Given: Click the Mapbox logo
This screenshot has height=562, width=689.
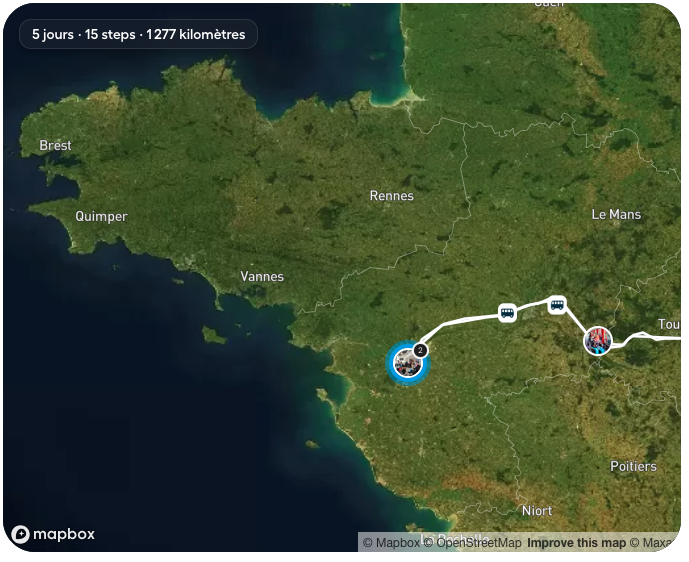Looking at the screenshot, I should [53, 534].
